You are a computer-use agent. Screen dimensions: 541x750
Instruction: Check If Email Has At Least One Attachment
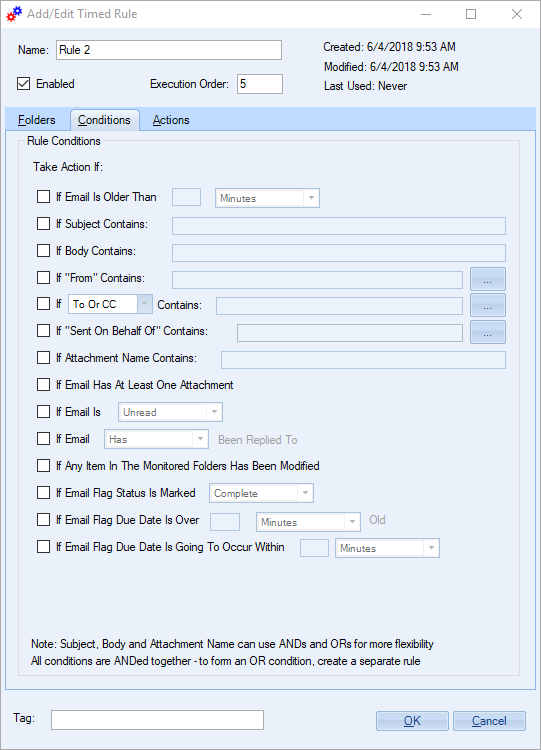pos(44,385)
